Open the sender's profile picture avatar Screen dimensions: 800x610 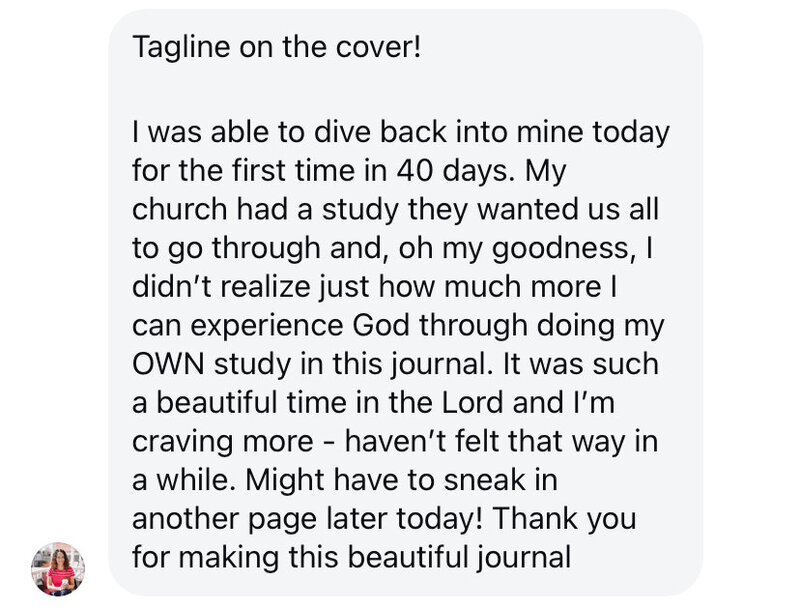click(58, 569)
